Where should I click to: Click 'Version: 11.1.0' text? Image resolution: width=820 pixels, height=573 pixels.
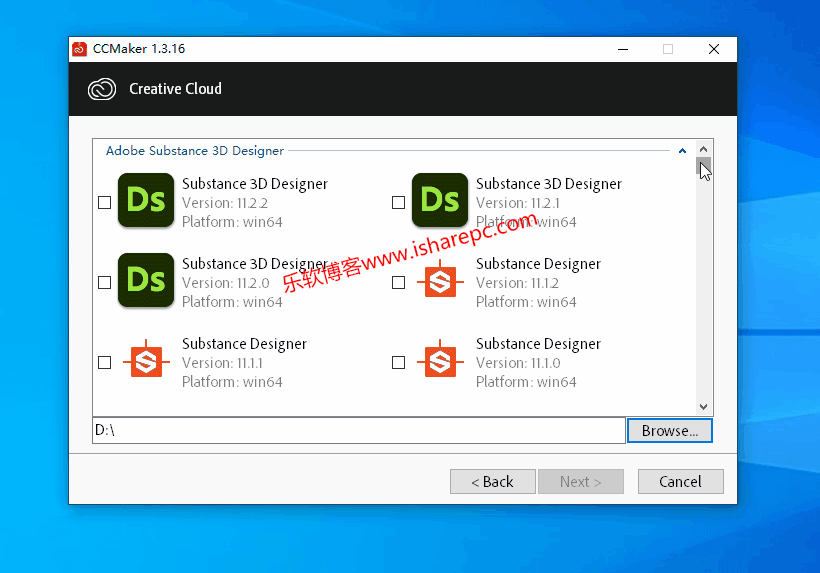[518, 363]
